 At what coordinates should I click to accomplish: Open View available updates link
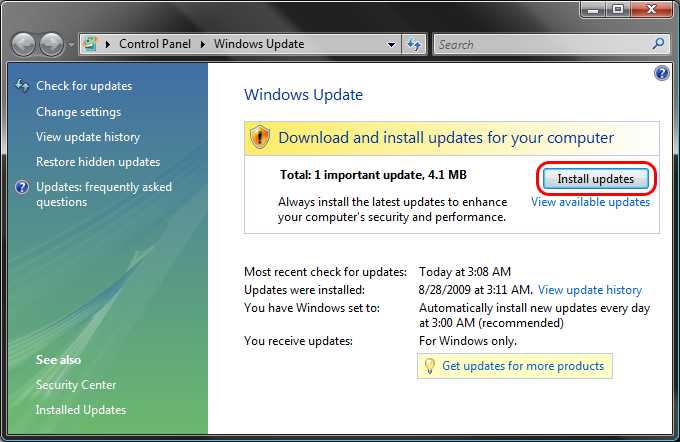point(590,202)
